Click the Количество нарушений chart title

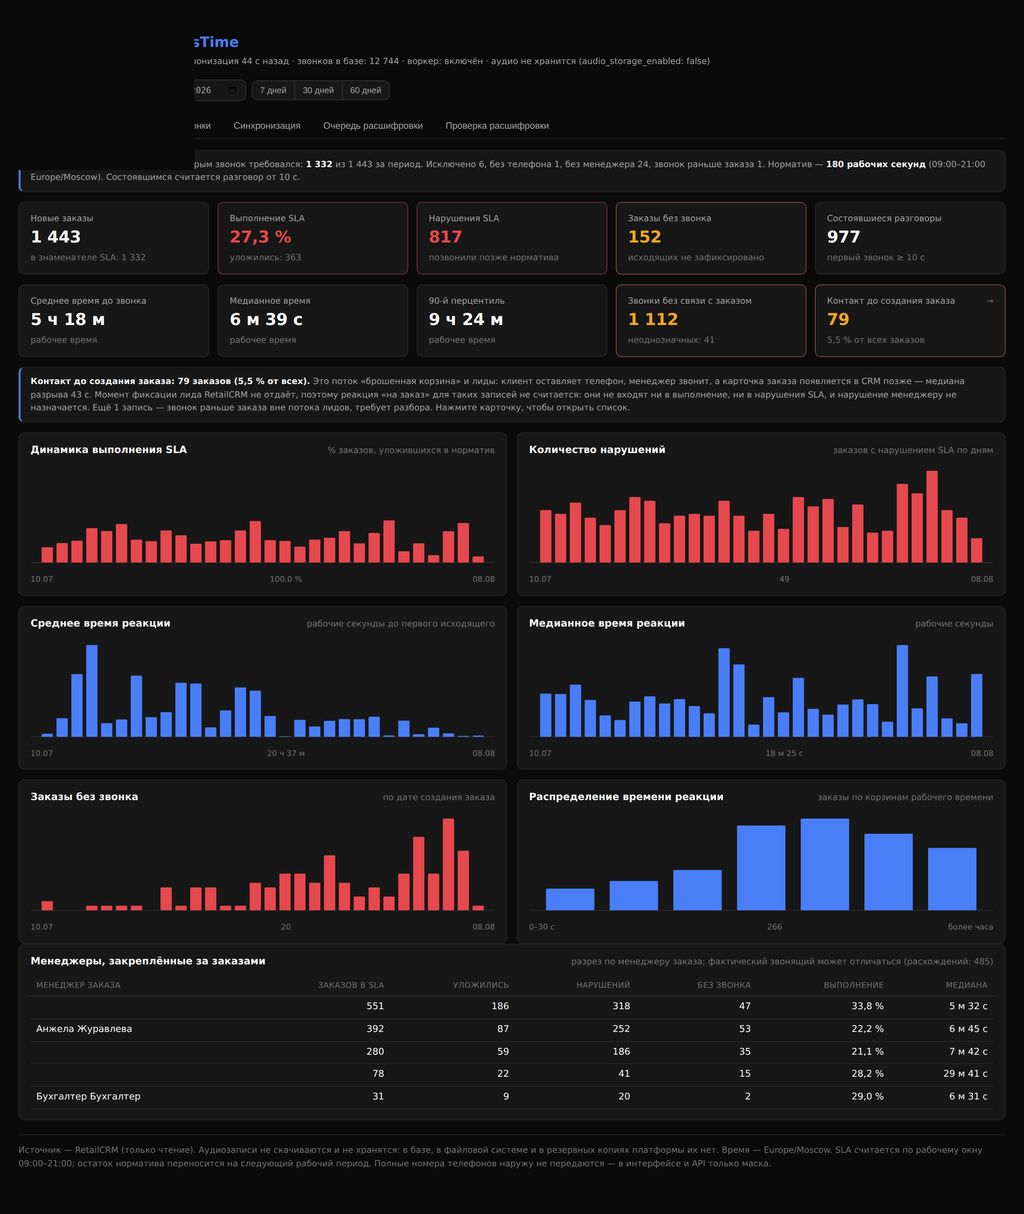[597, 450]
